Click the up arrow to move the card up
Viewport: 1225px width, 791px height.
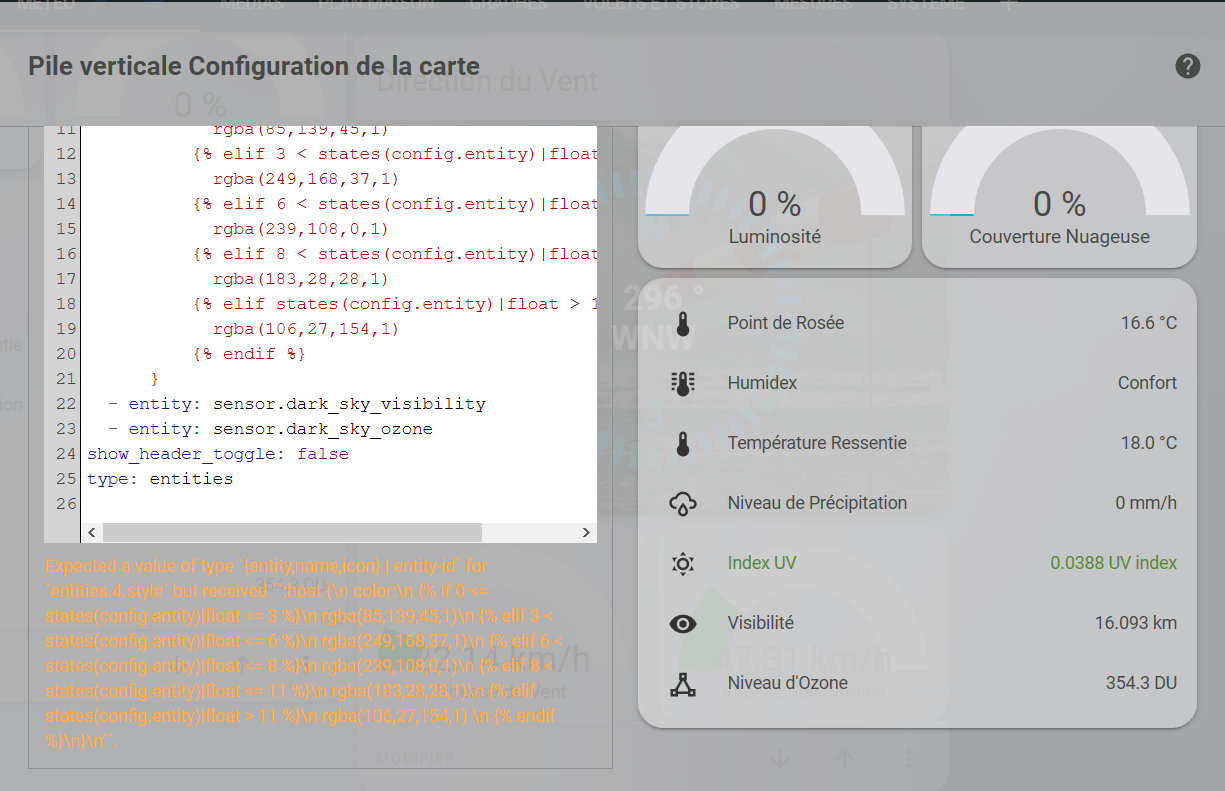844,758
